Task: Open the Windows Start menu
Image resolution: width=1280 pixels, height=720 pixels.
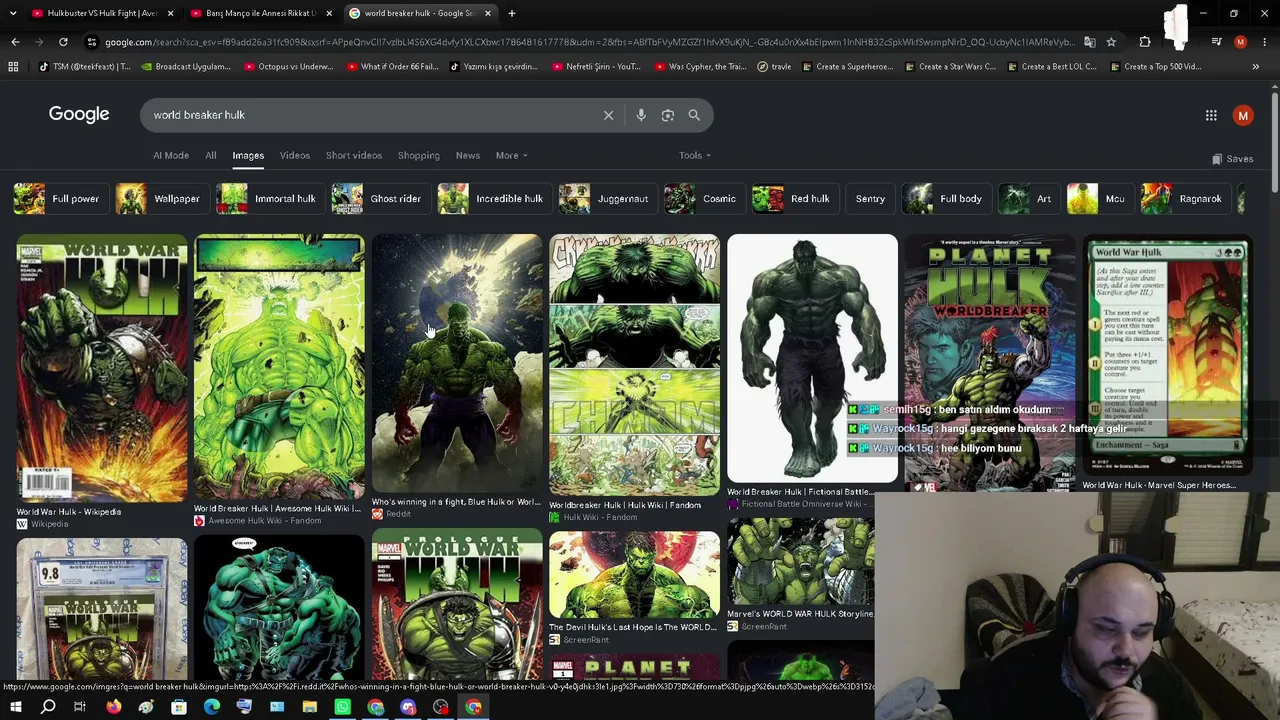Action: [x=15, y=708]
